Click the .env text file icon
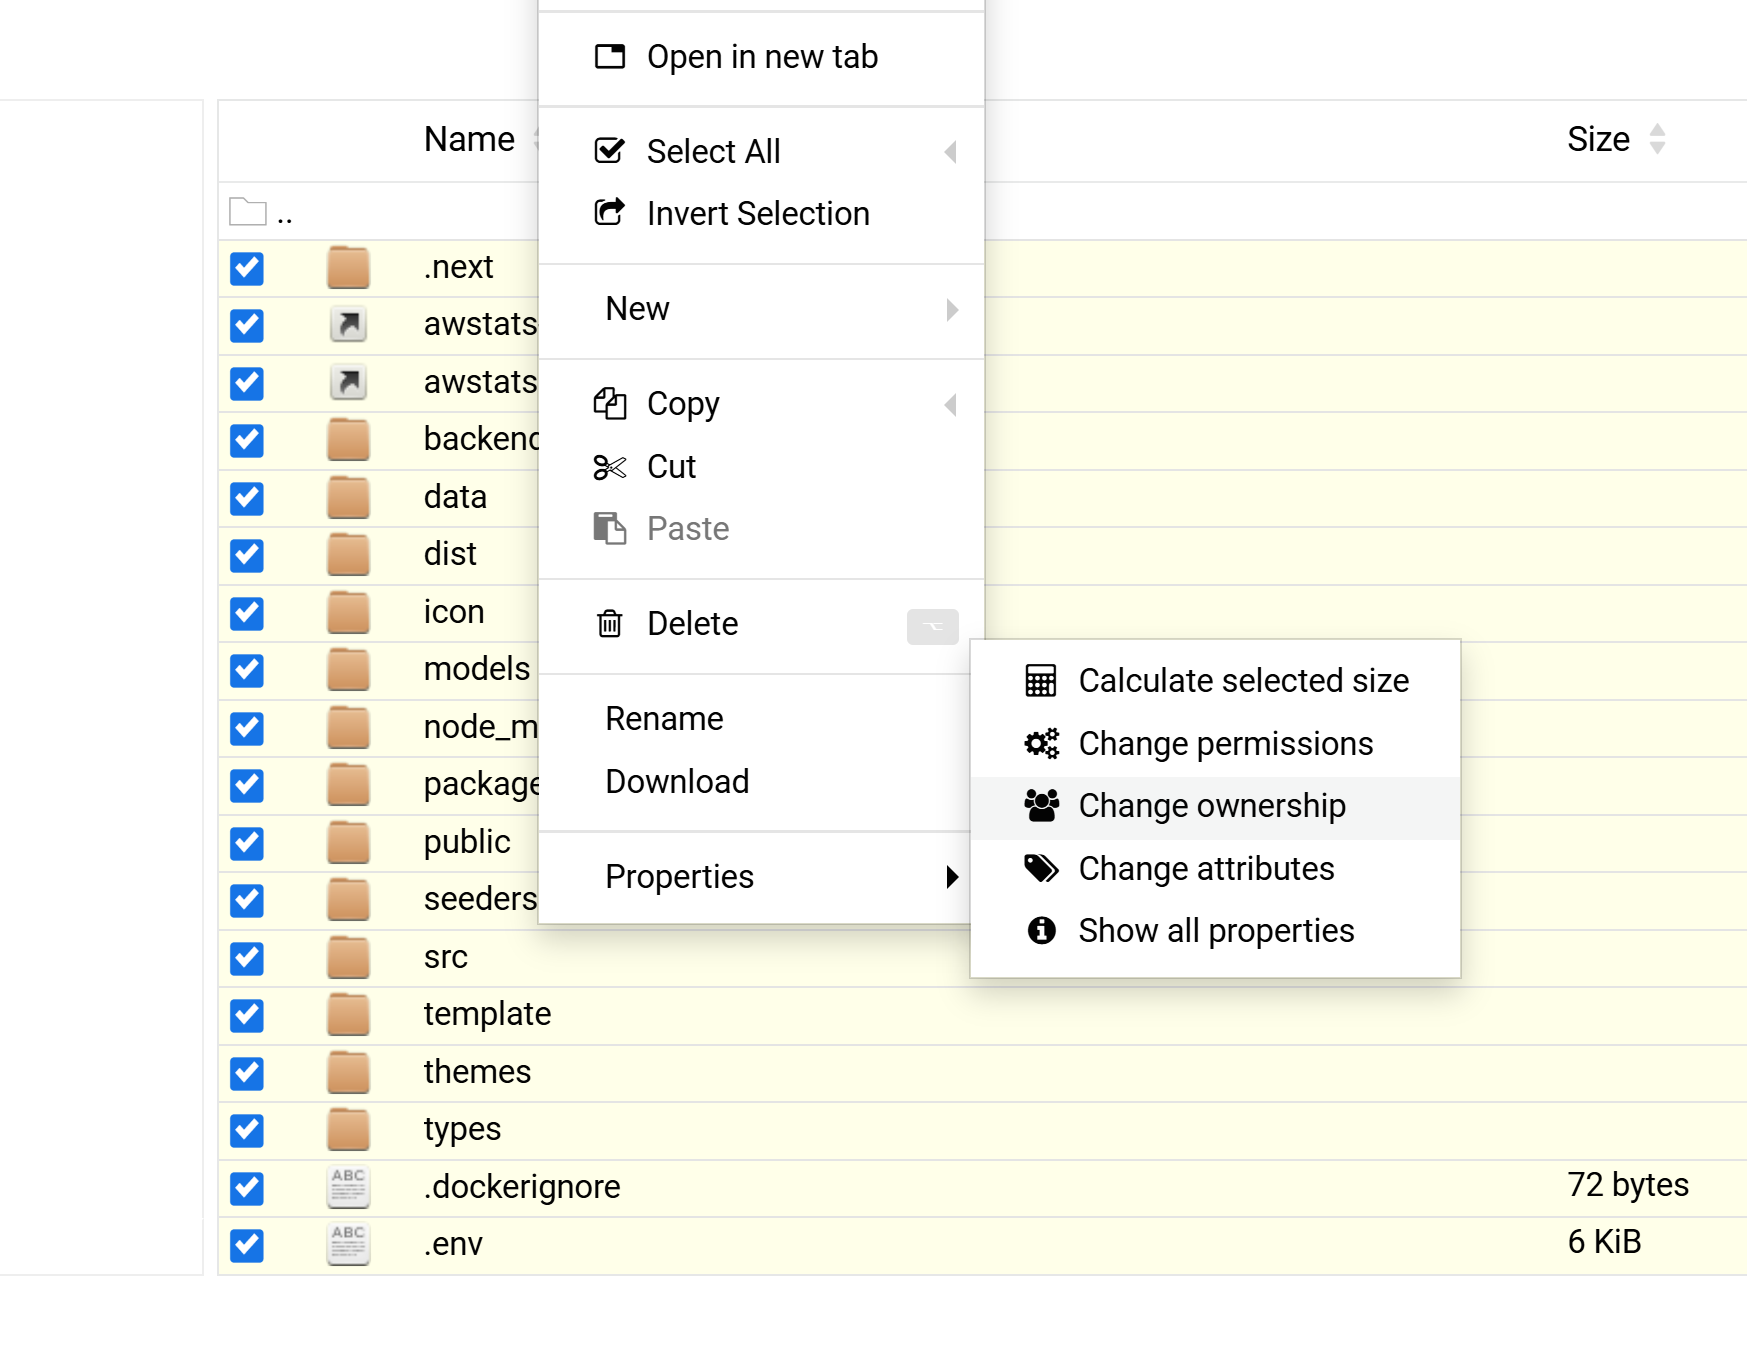1747x1352 pixels. pos(348,1244)
